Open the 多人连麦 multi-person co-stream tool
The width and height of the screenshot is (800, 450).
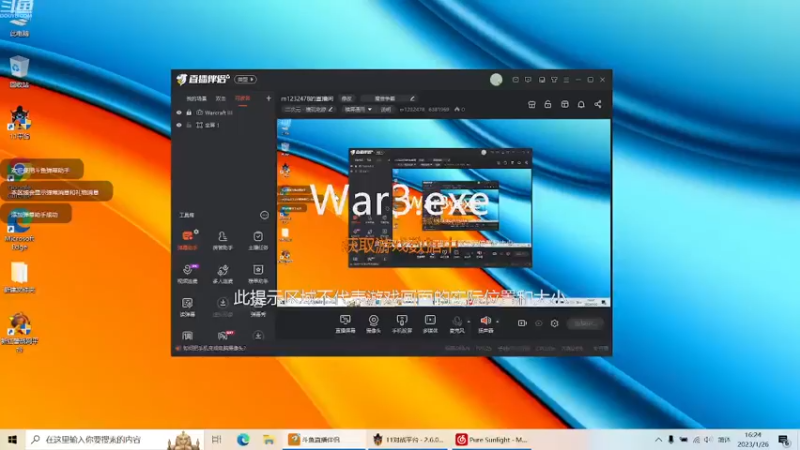222,274
